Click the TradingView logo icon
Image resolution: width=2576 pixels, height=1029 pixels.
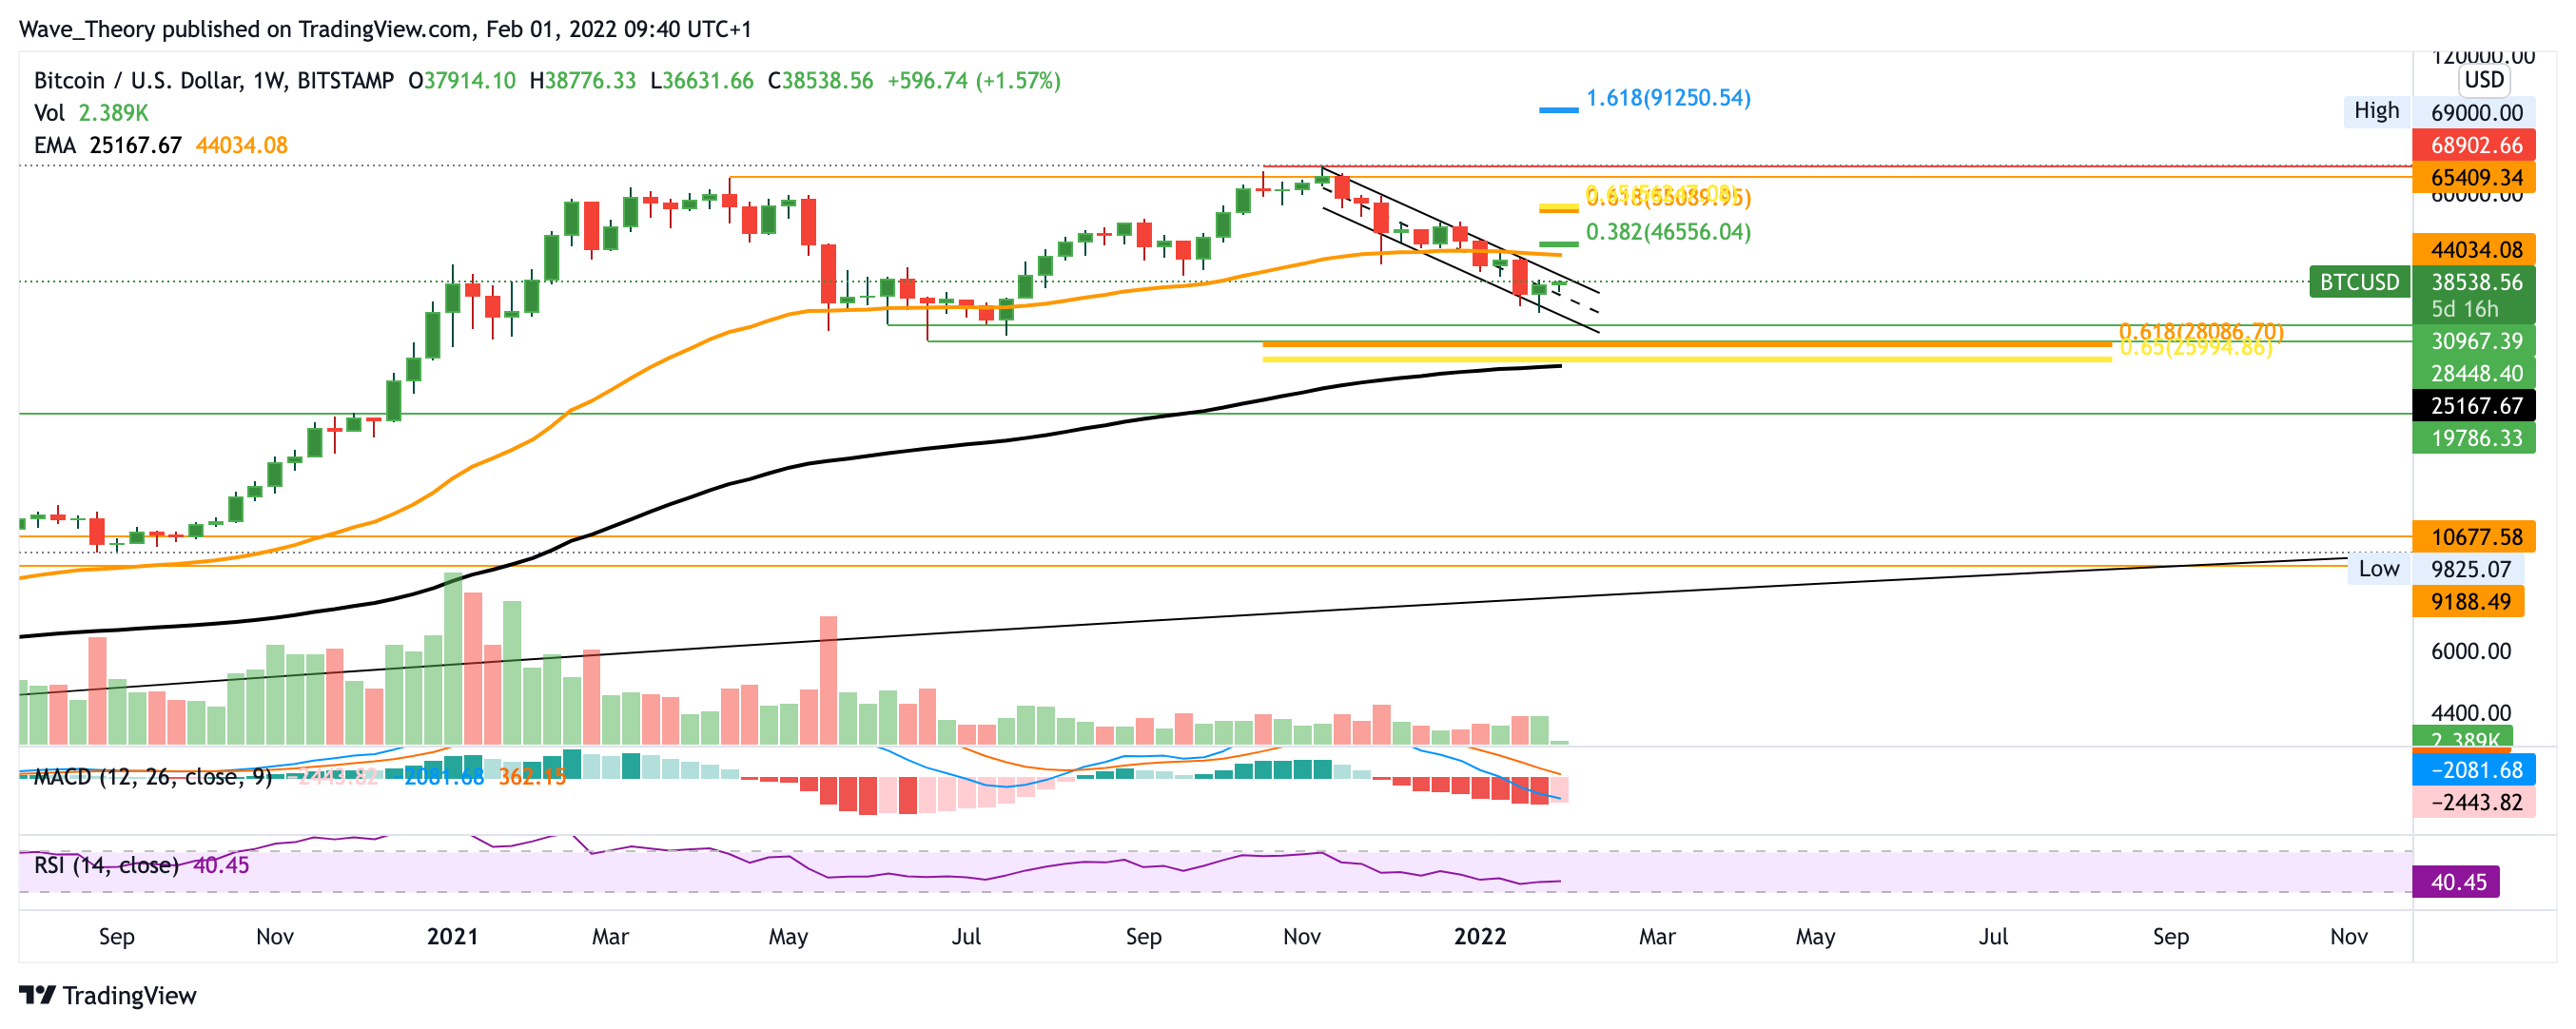37,995
